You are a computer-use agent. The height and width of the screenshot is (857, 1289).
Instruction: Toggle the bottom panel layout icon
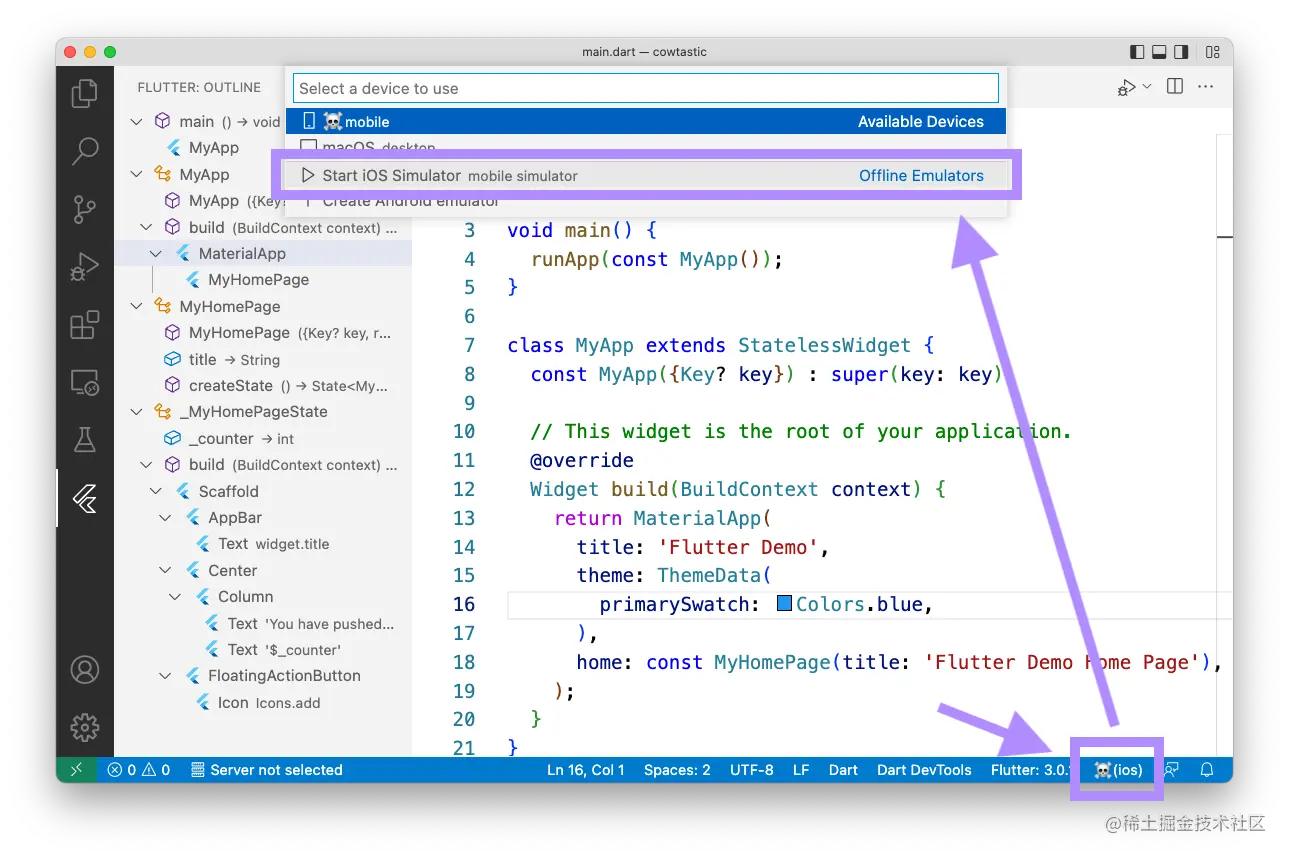[x=1159, y=52]
